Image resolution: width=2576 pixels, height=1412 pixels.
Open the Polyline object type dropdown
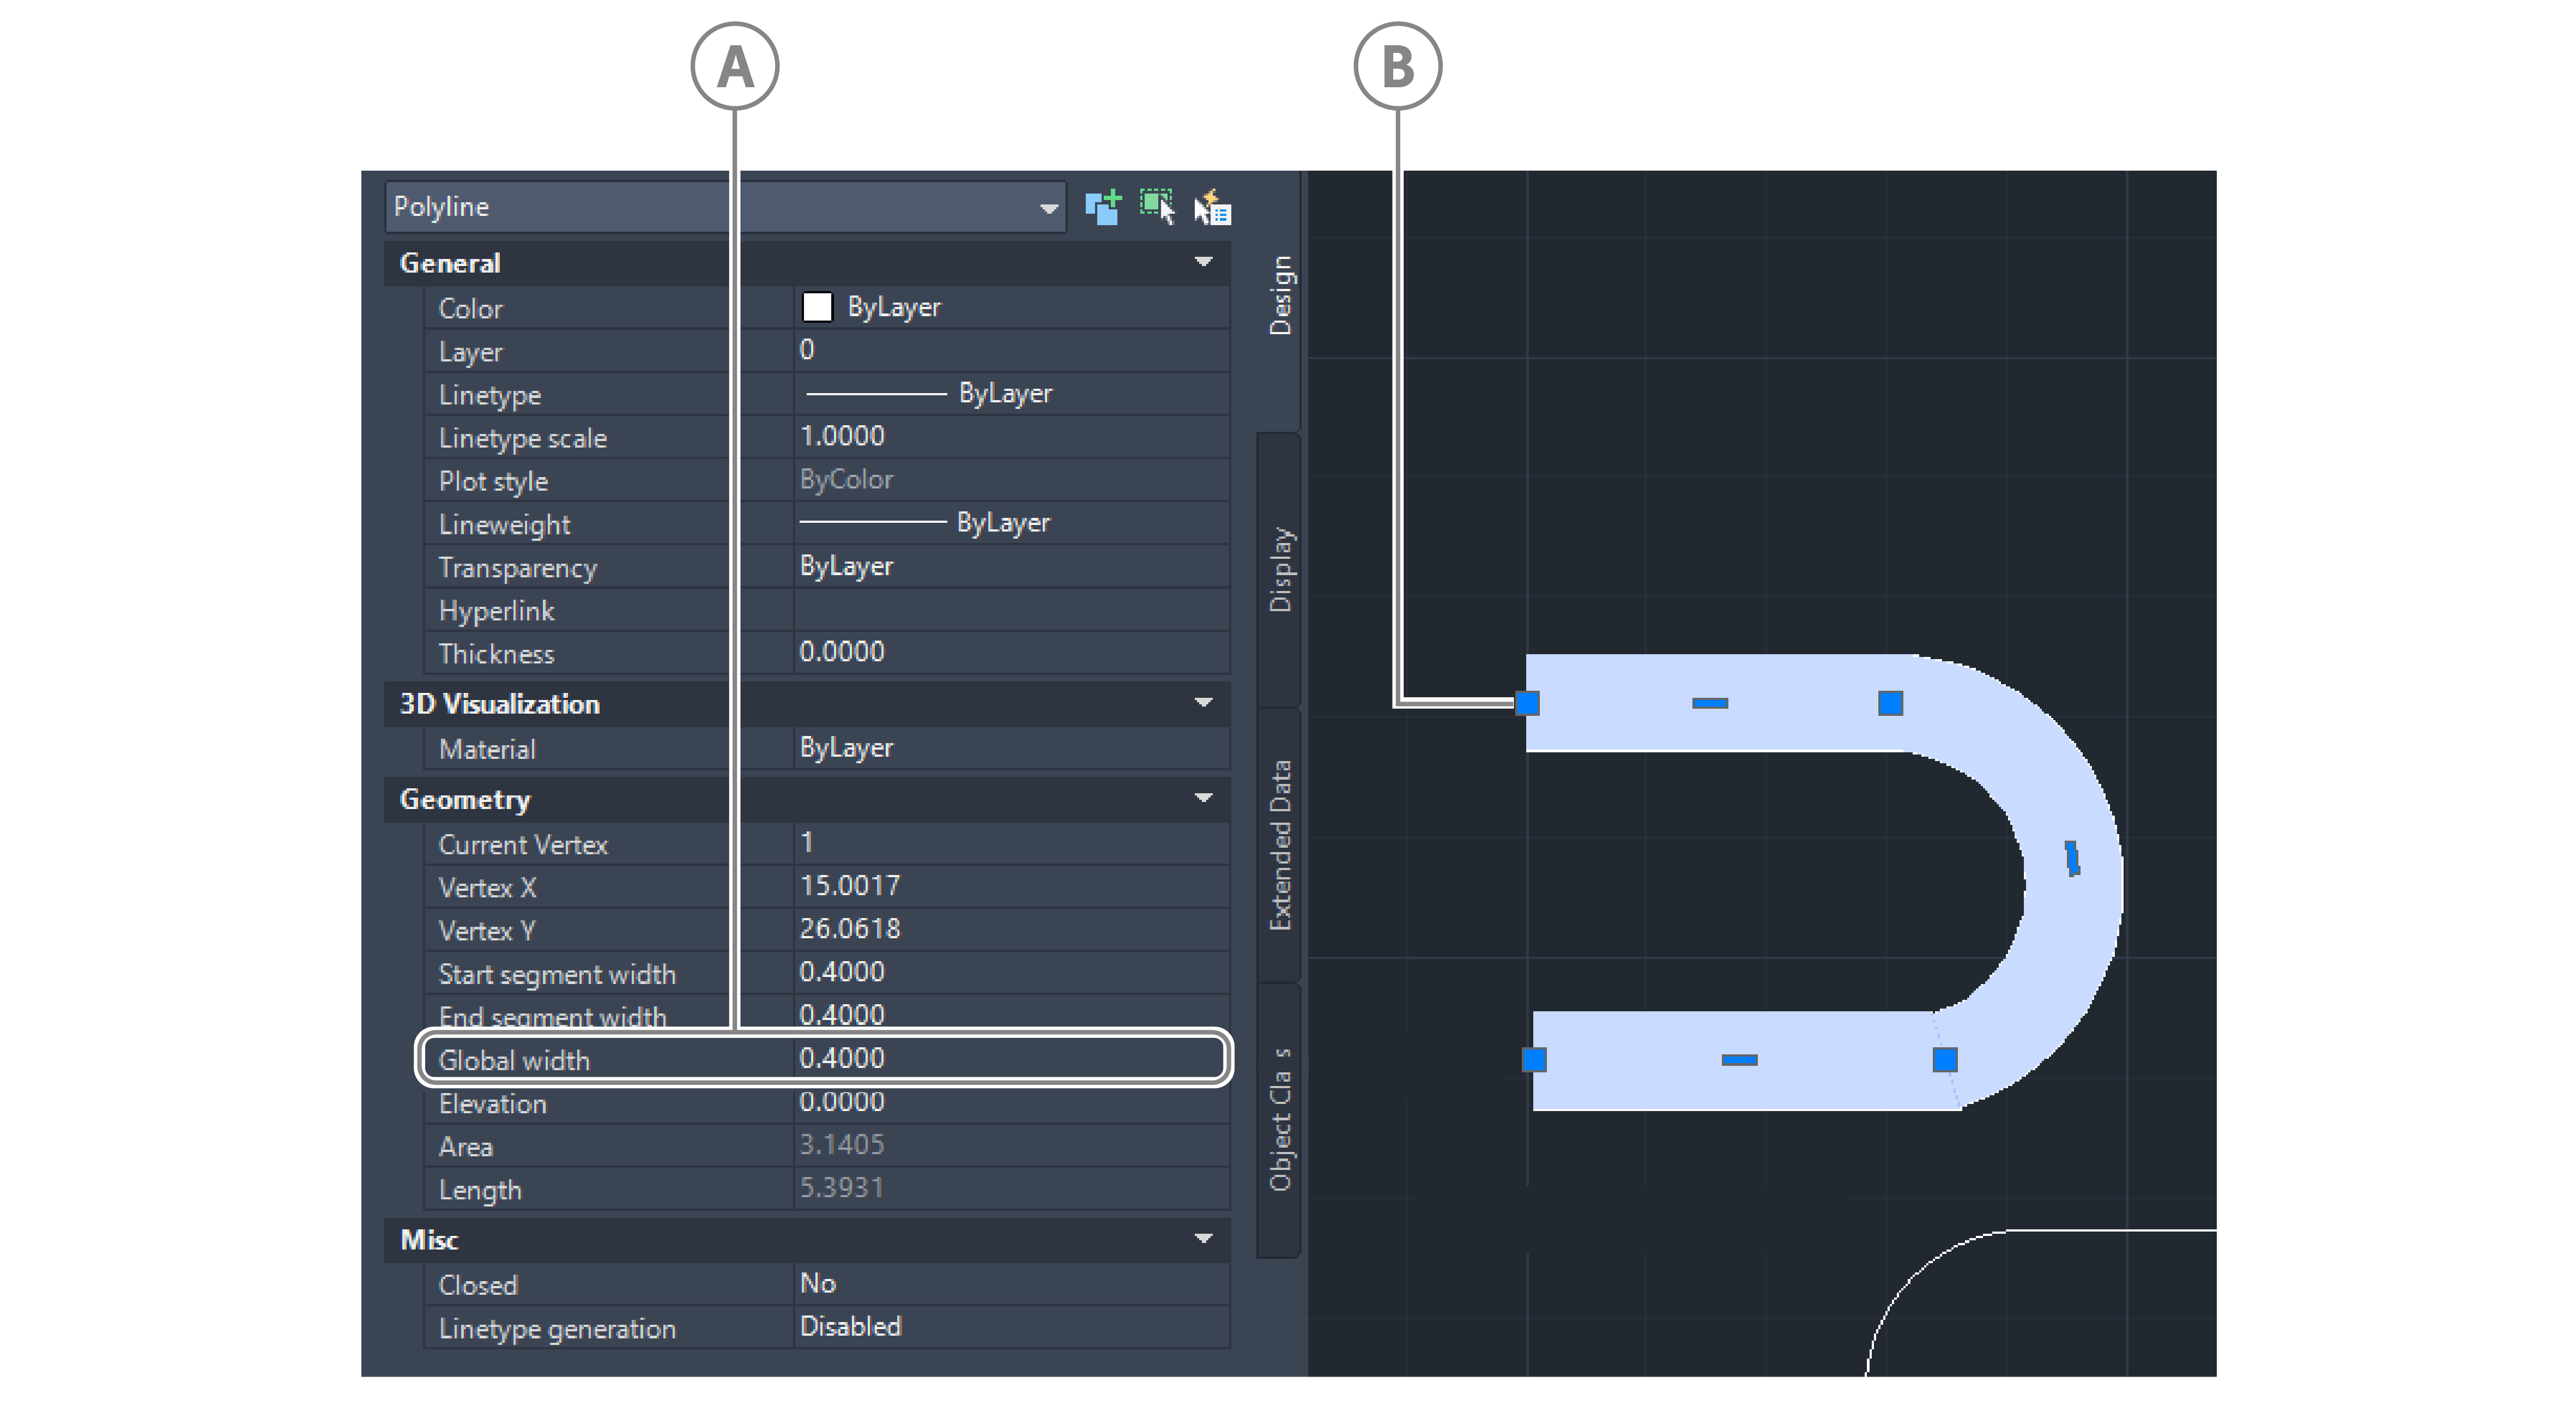1048,208
